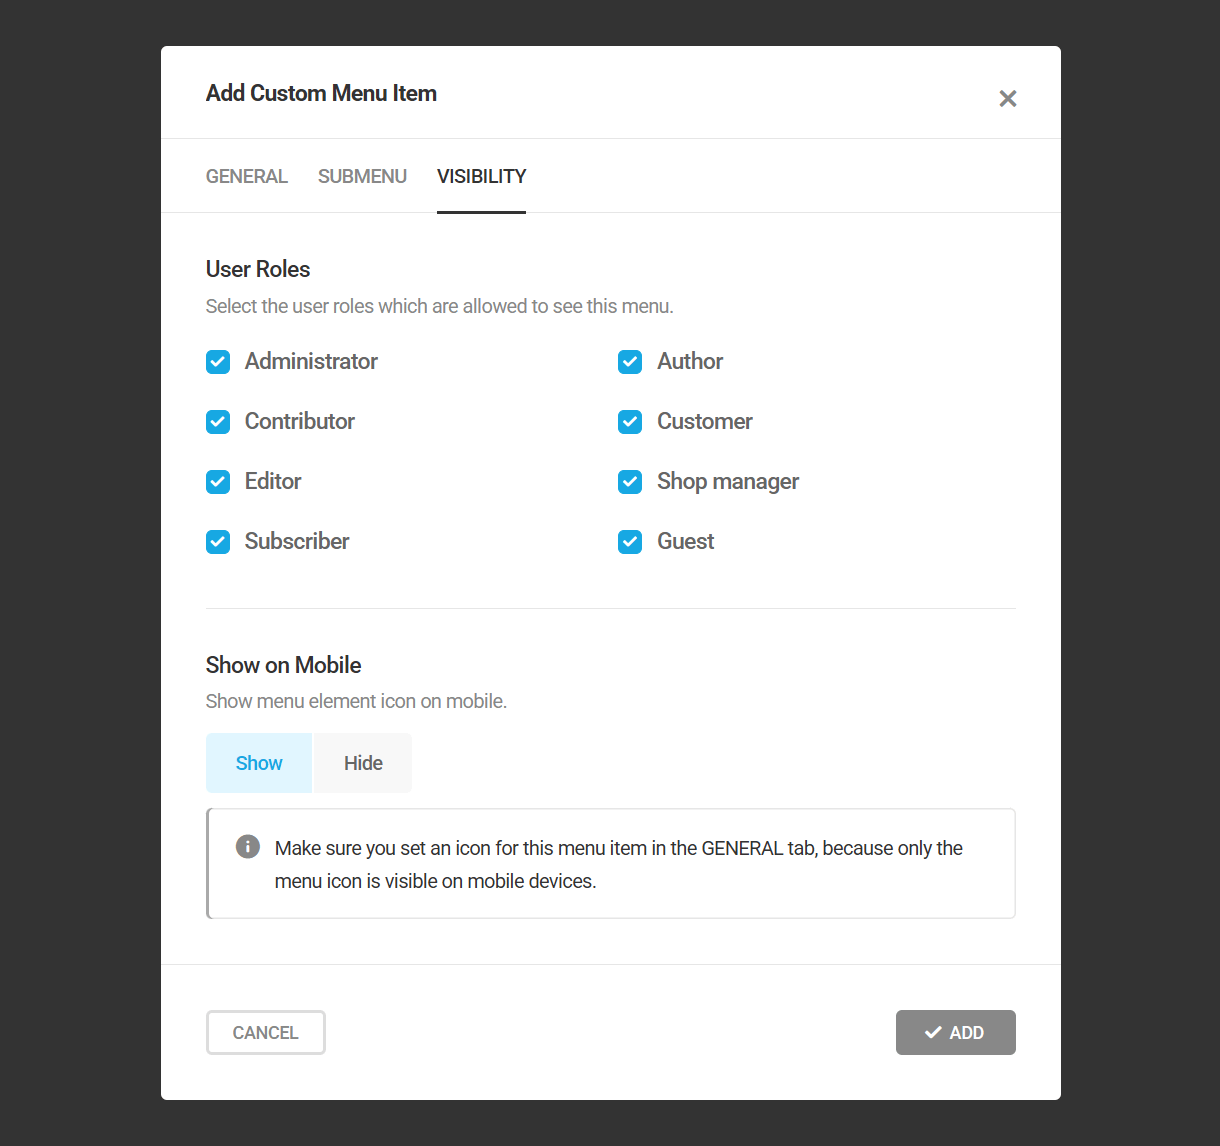Uncheck the Guest user role

[630, 541]
